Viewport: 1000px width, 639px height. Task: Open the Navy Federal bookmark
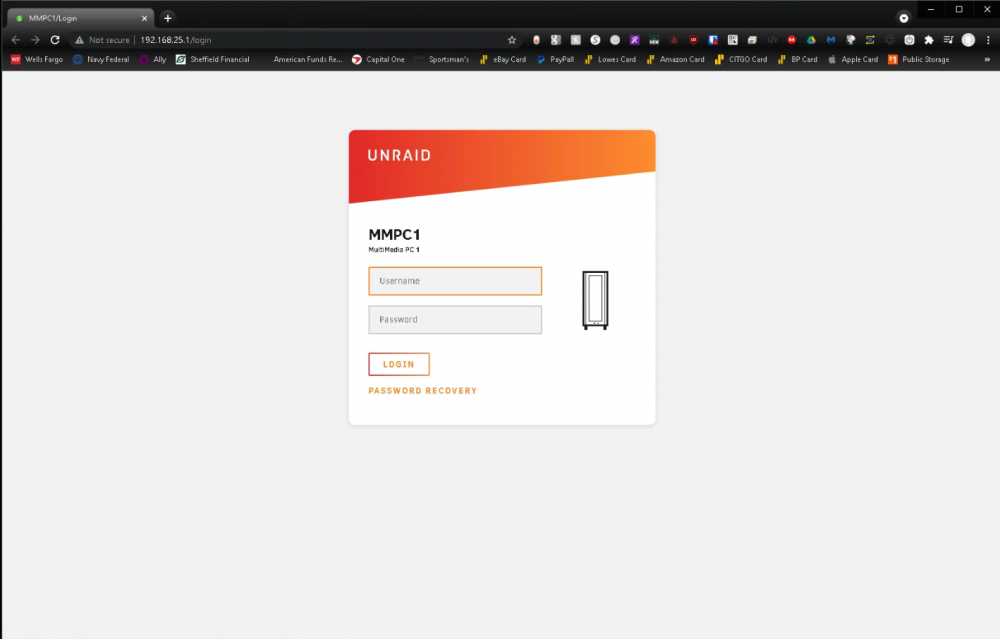click(x=101, y=59)
